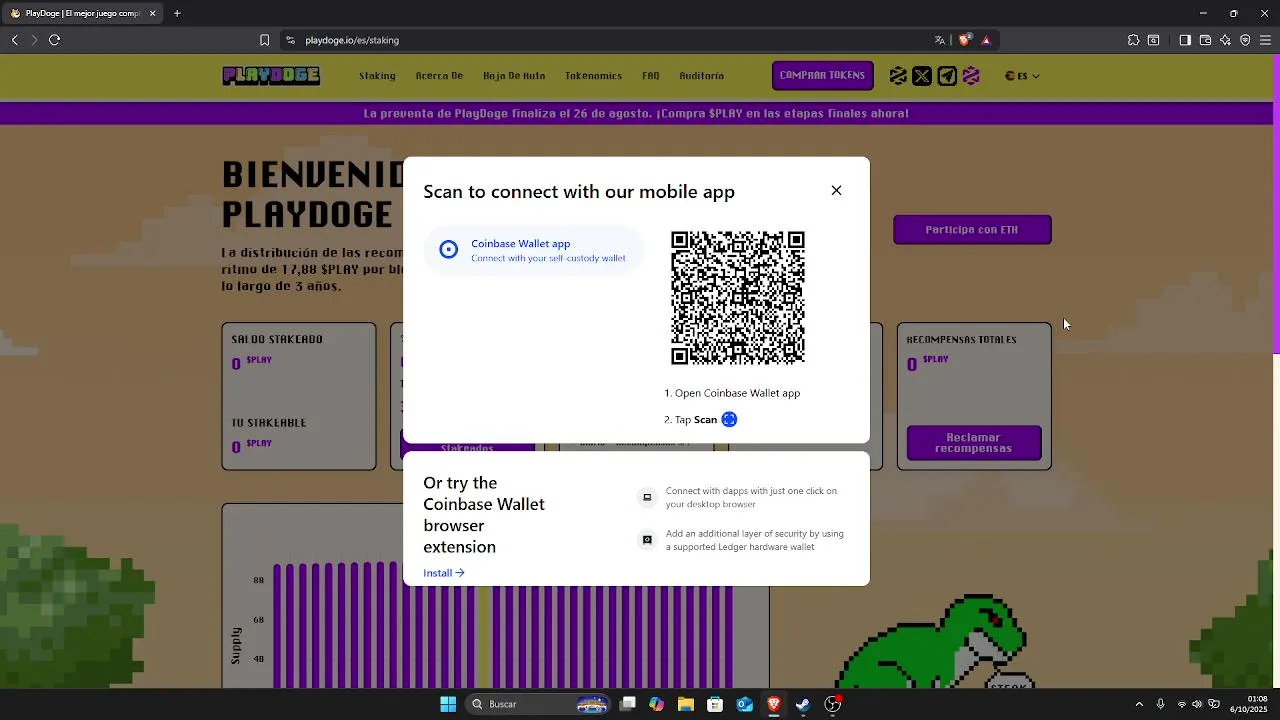This screenshot has height=720, width=1280.
Task: Open the FAQ menu item
Action: tap(651, 76)
